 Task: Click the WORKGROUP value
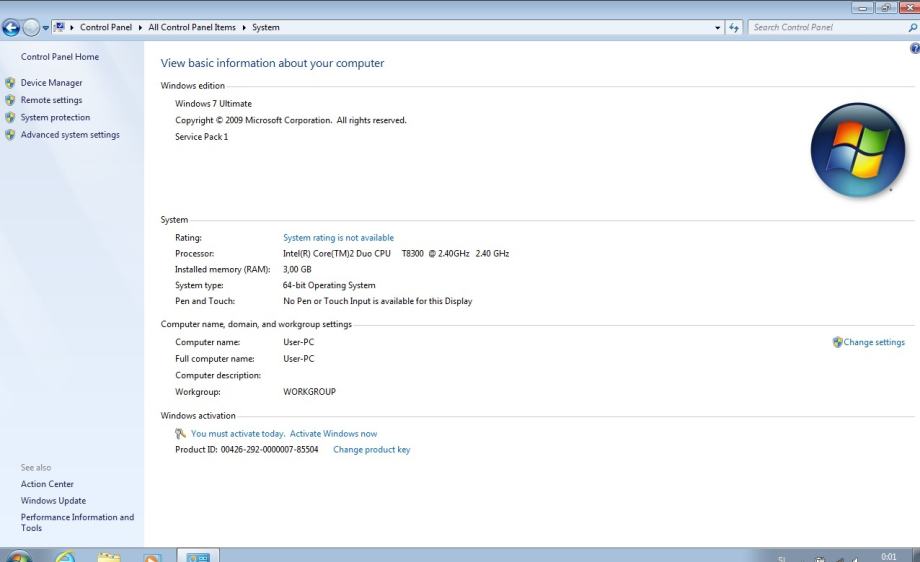pyautogui.click(x=309, y=391)
